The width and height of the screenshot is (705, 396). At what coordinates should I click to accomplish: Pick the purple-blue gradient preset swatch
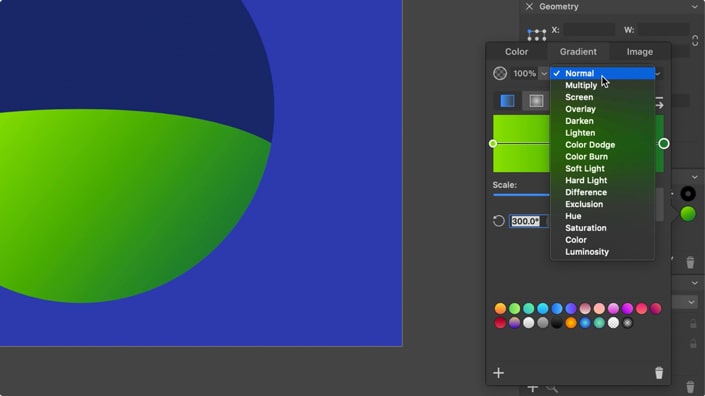coord(571,308)
